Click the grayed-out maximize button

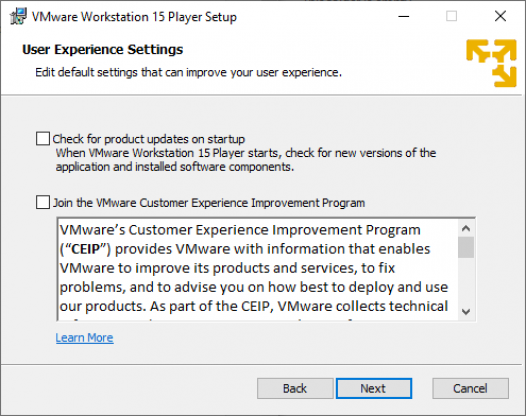[451, 16]
